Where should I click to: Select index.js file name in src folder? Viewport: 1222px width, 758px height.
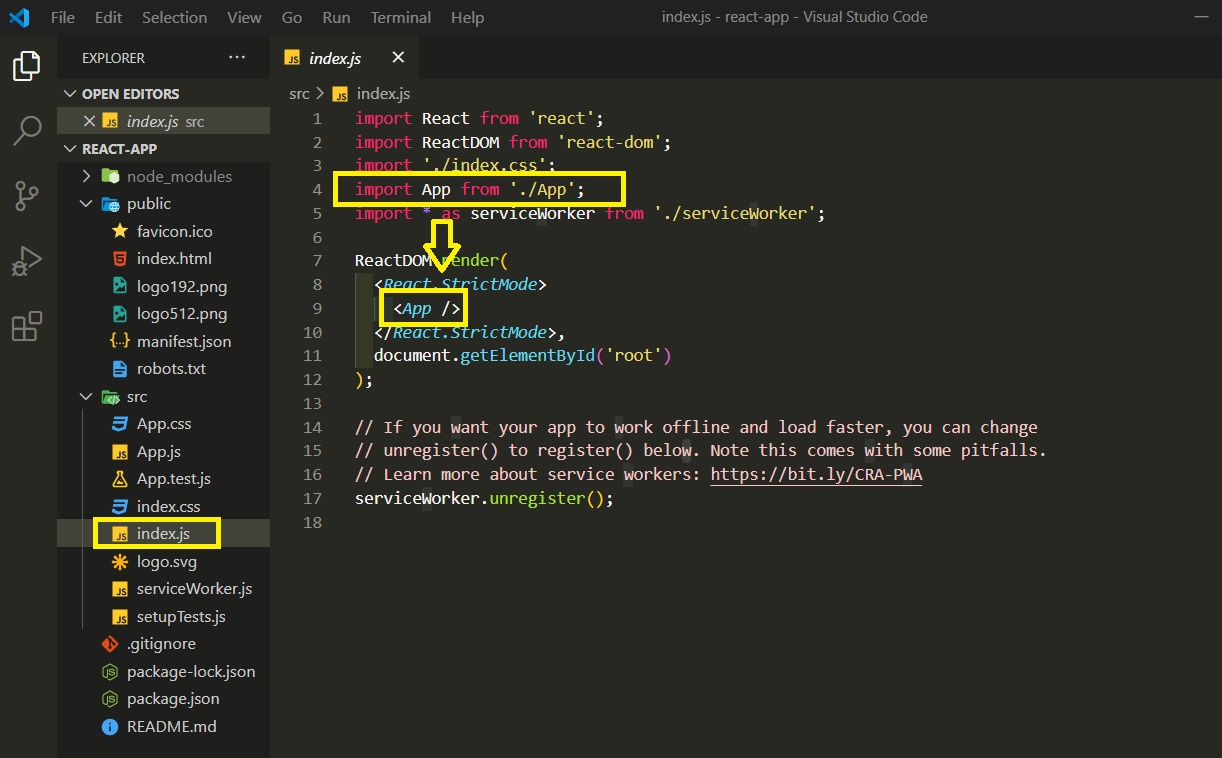pos(163,534)
